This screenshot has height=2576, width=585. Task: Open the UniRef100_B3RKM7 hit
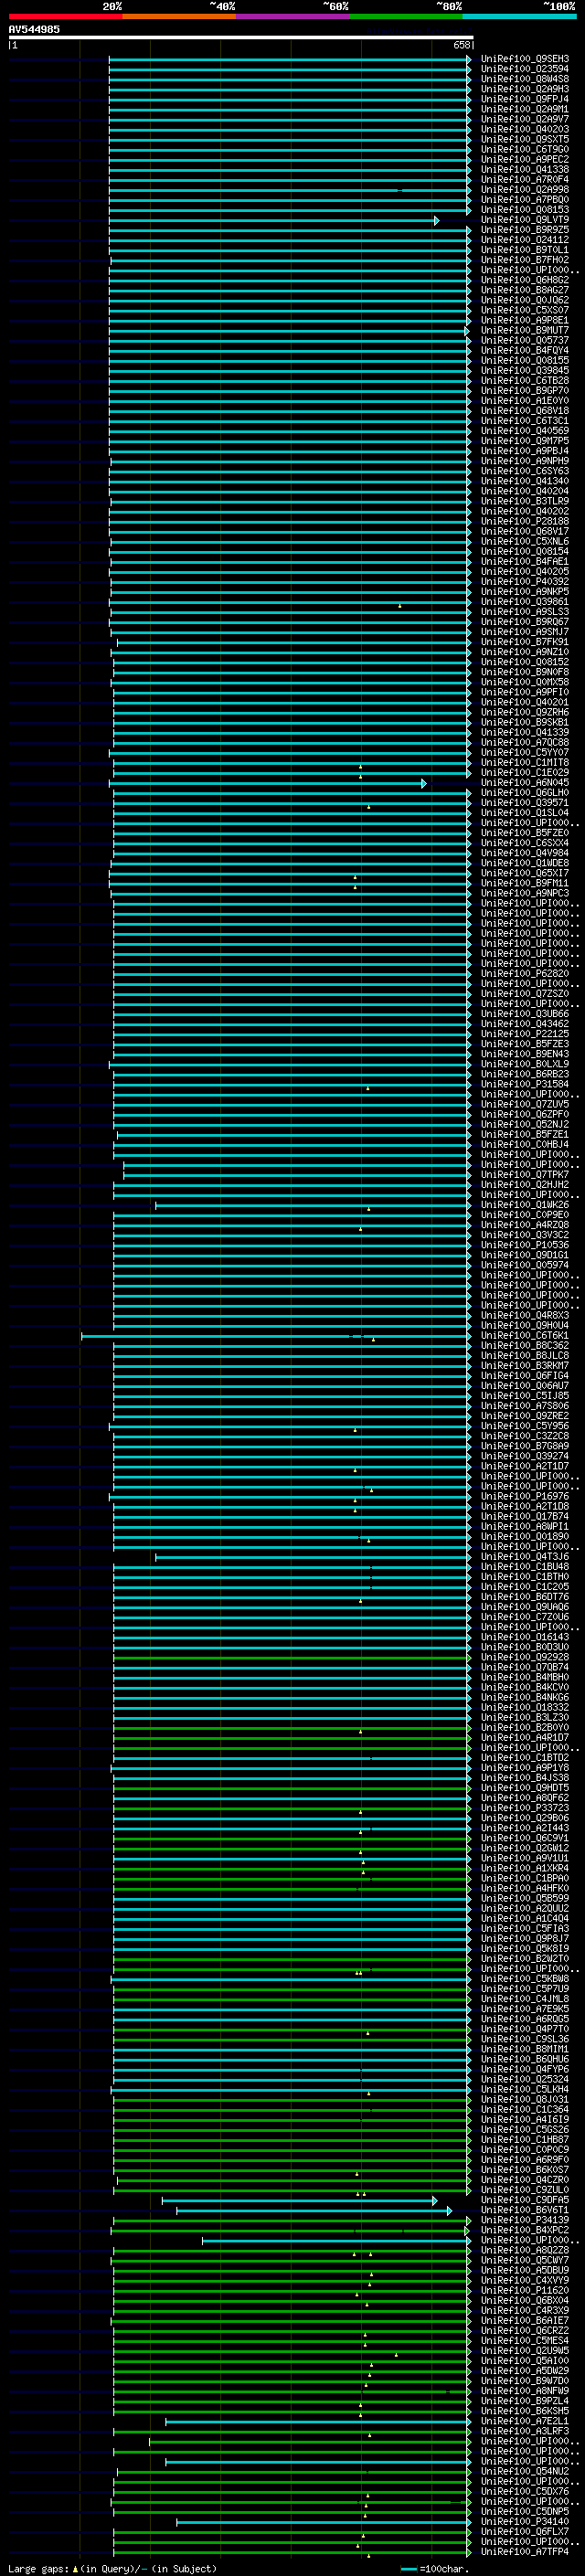525,1365
